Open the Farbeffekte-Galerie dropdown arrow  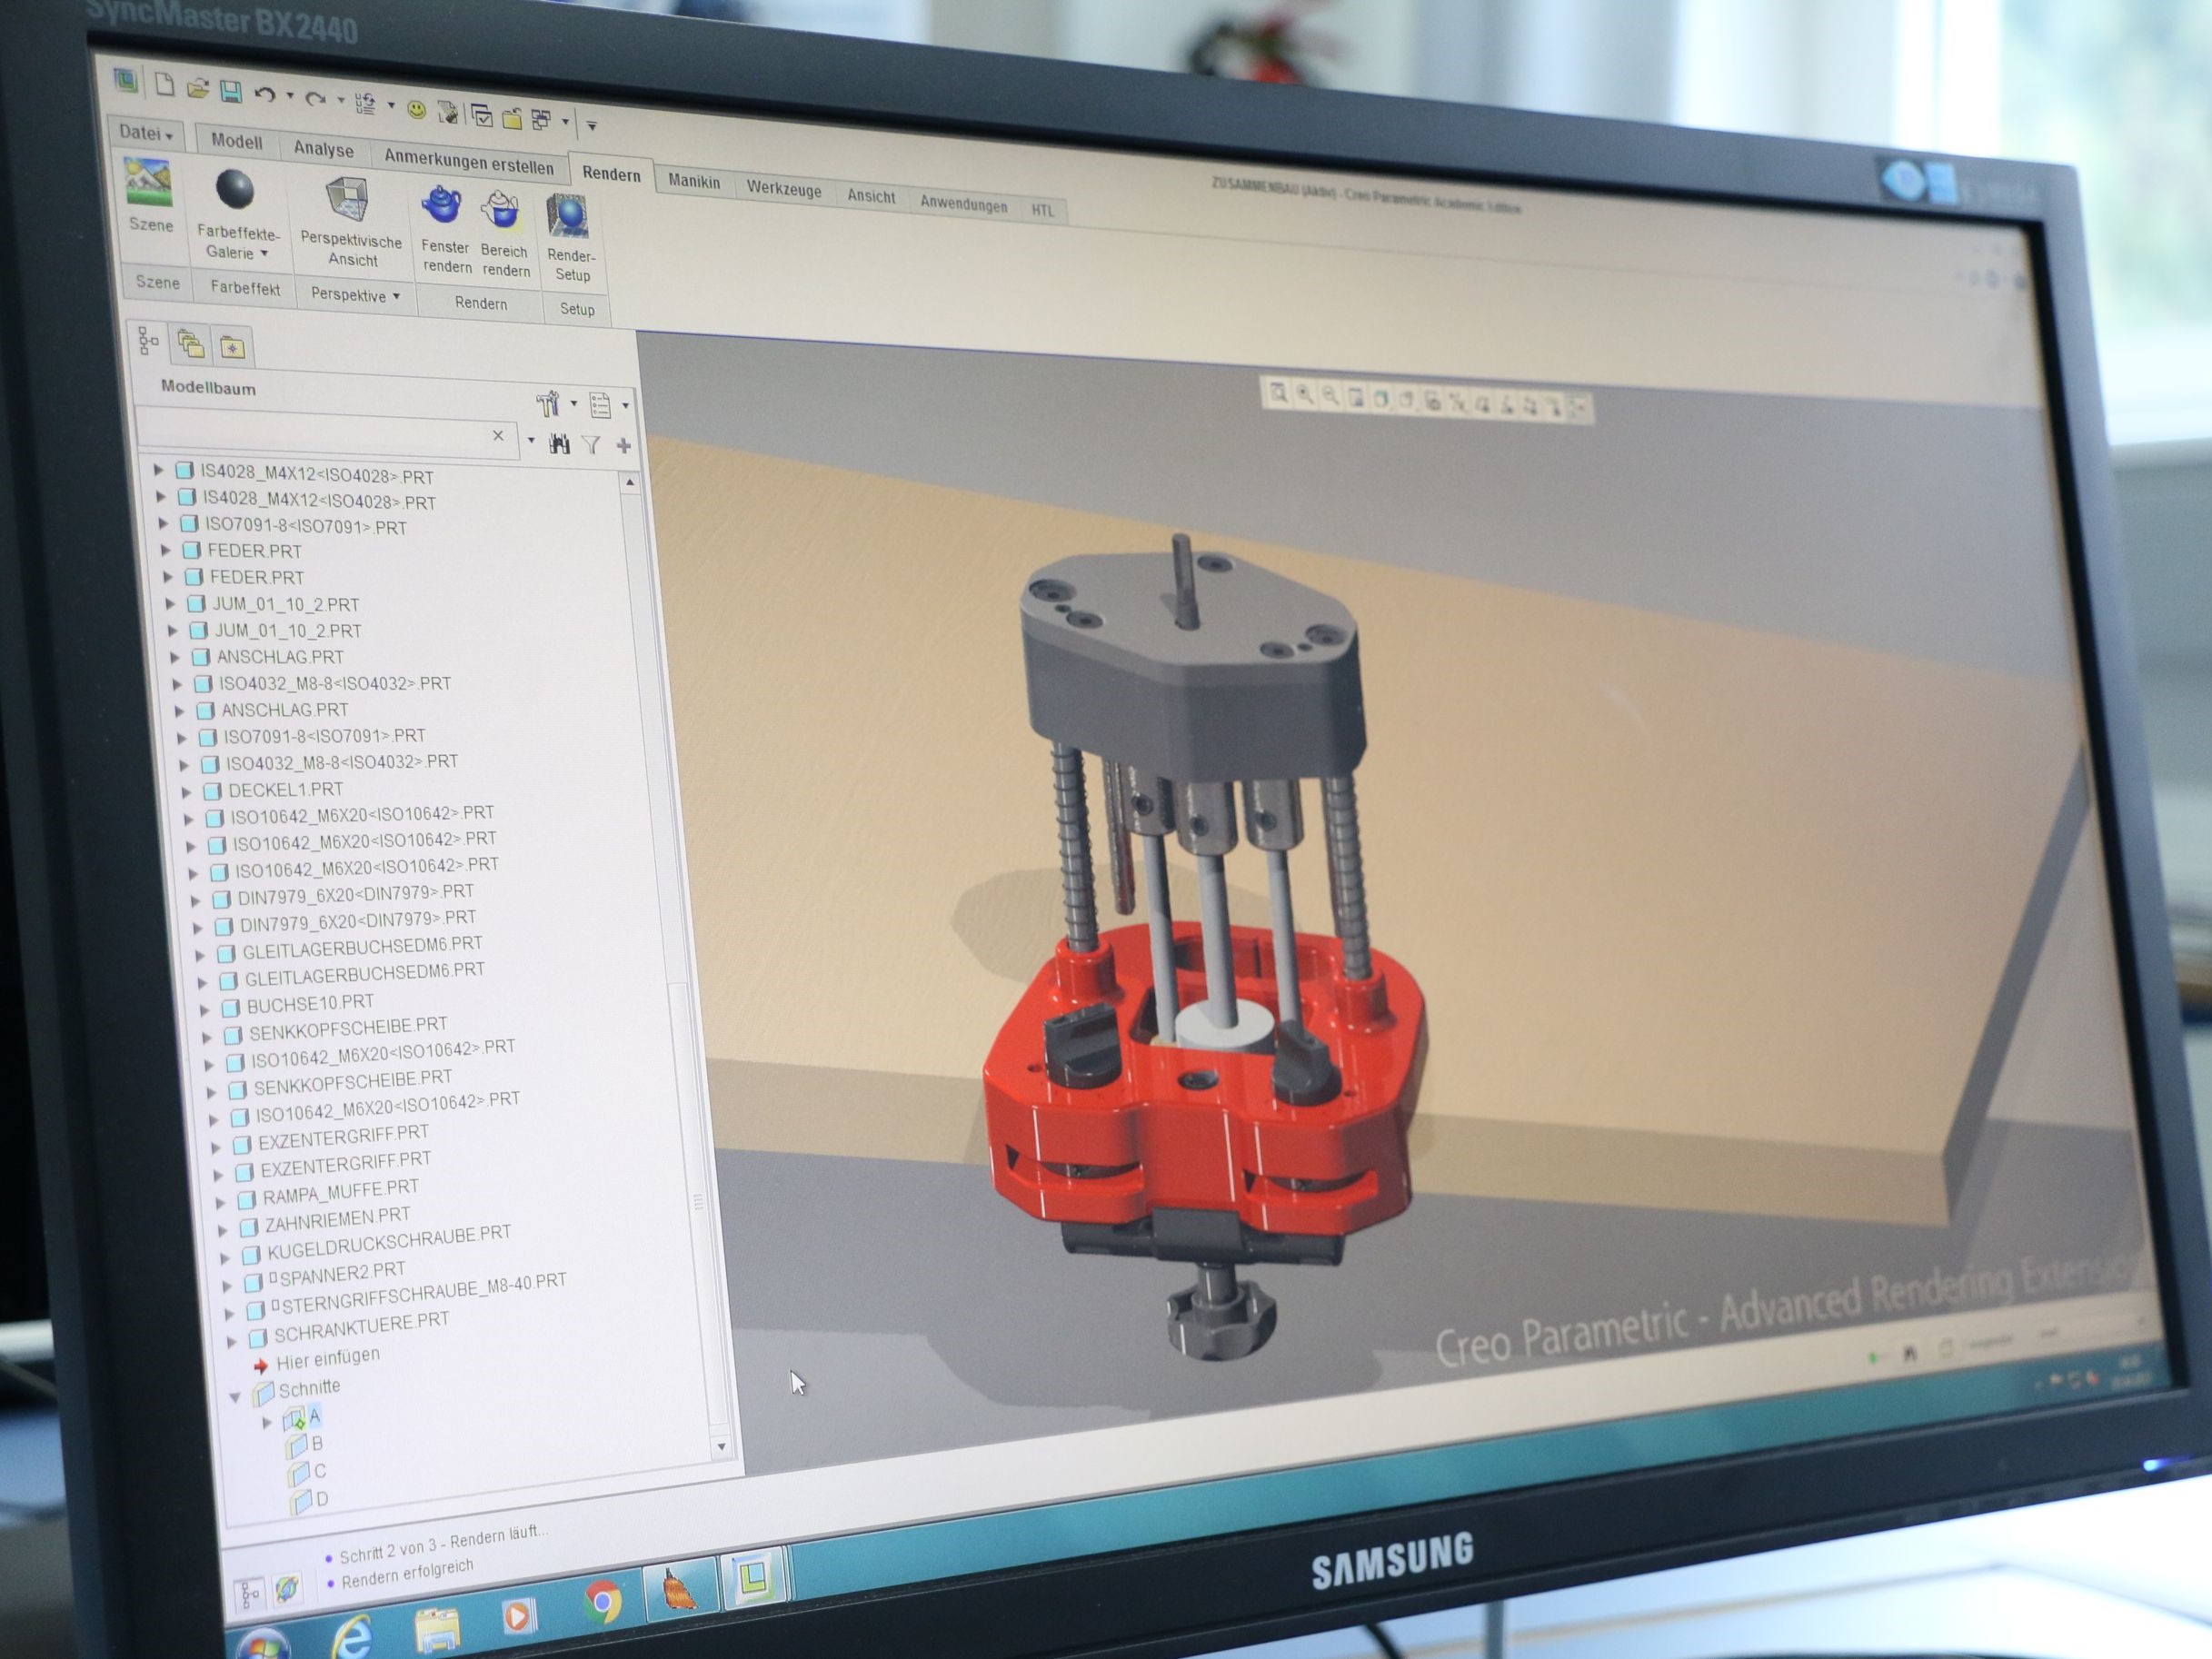pos(264,254)
